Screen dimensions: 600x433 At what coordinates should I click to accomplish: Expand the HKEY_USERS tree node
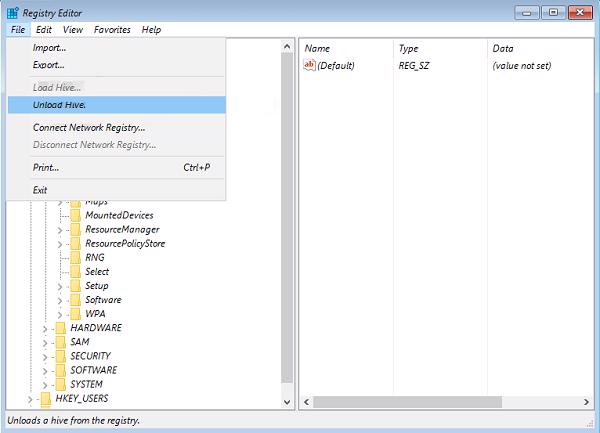coord(30,398)
